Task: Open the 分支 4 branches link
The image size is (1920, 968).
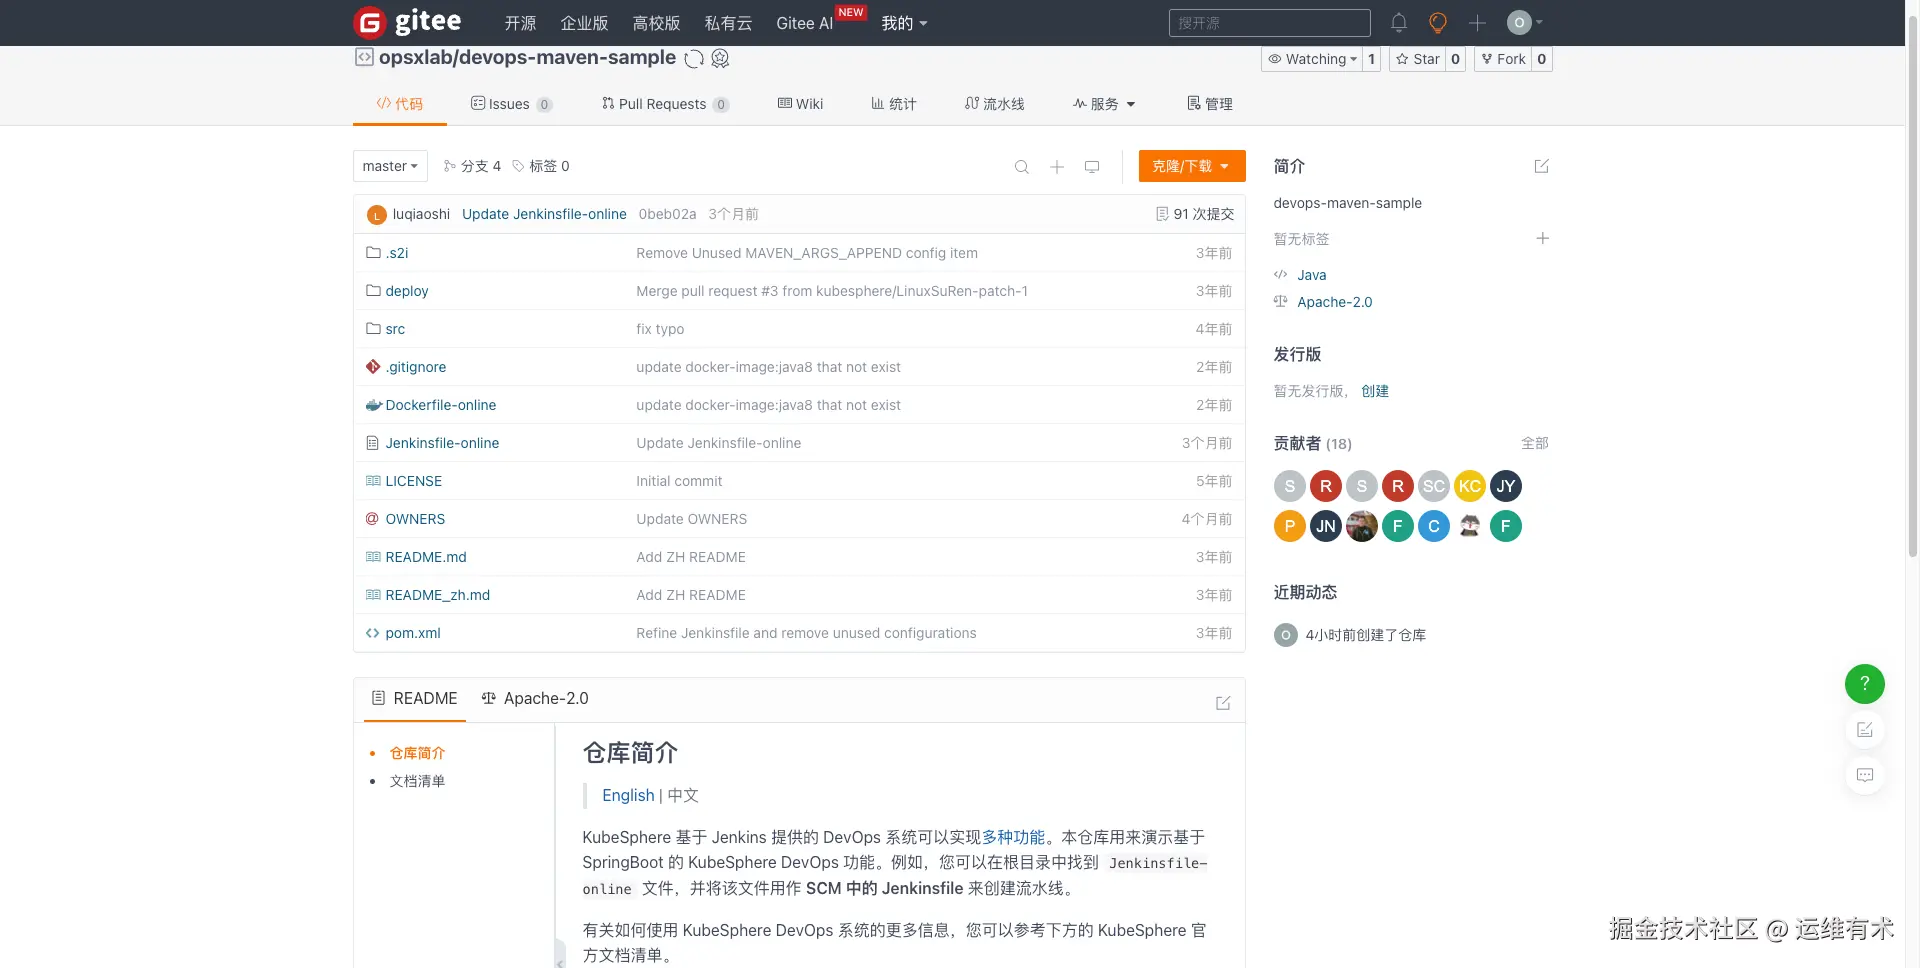Action: 472,166
